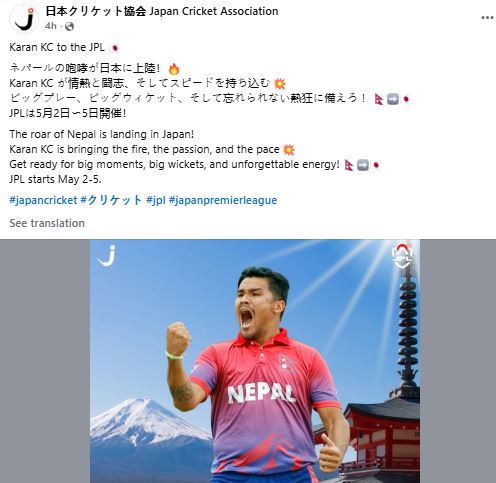Open the #japancricket hashtag
This screenshot has width=496, height=483.
[x=43, y=200]
